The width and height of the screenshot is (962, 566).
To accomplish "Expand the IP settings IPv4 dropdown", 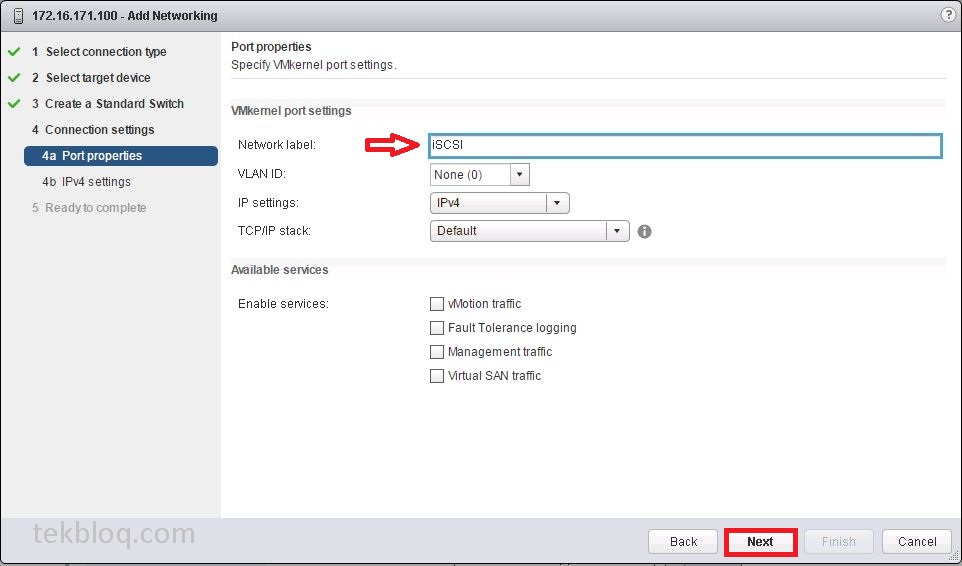I will pos(500,203).
